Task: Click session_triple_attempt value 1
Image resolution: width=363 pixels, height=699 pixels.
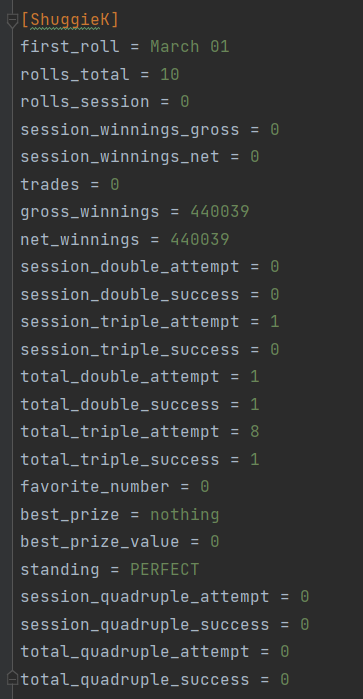Action: coord(275,322)
